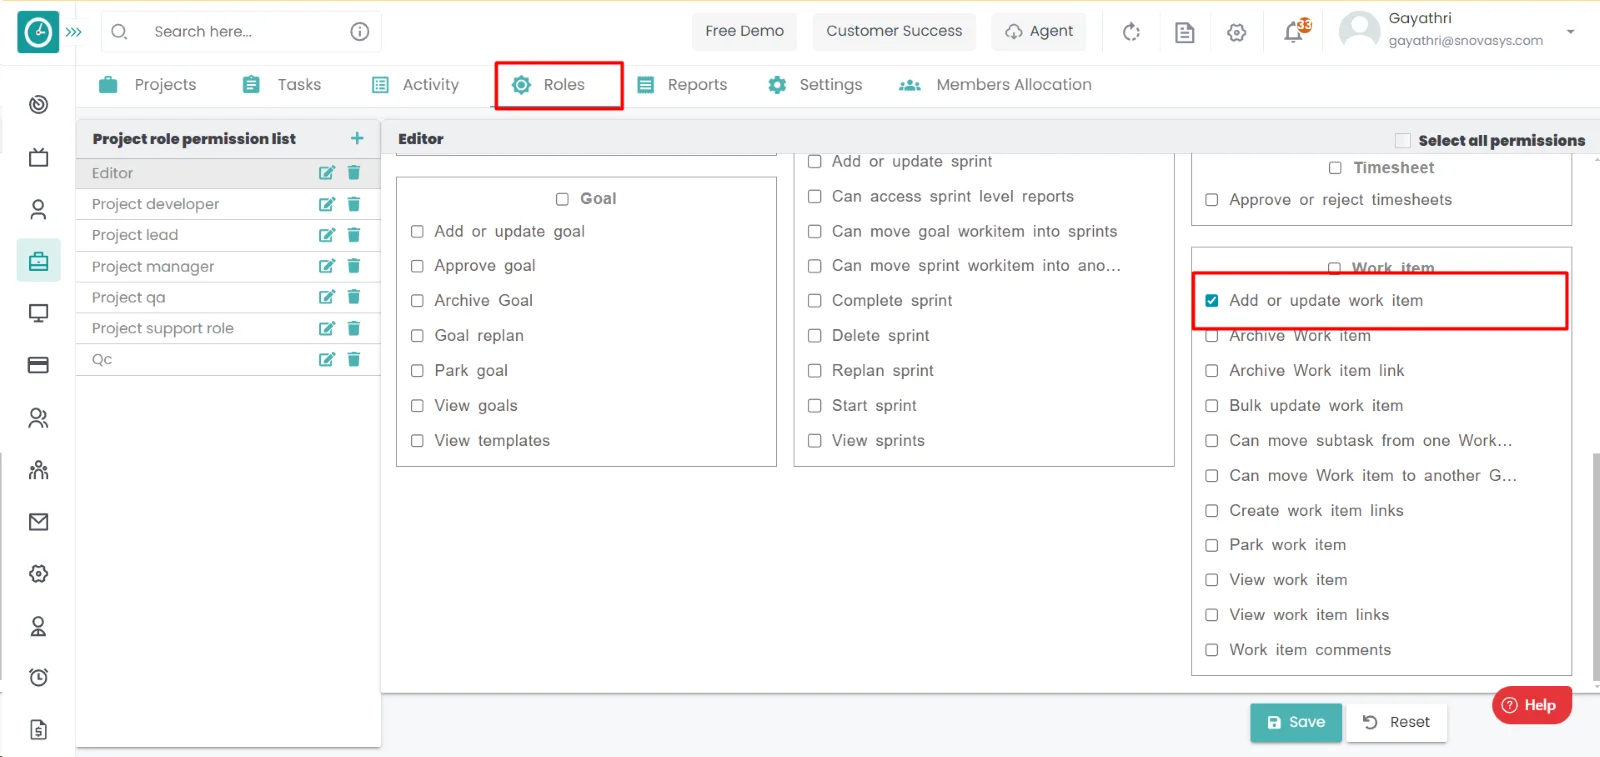Screen dimensions: 1600x757
Task: Open the sidebar briefcase projects icon
Action: click(38, 261)
